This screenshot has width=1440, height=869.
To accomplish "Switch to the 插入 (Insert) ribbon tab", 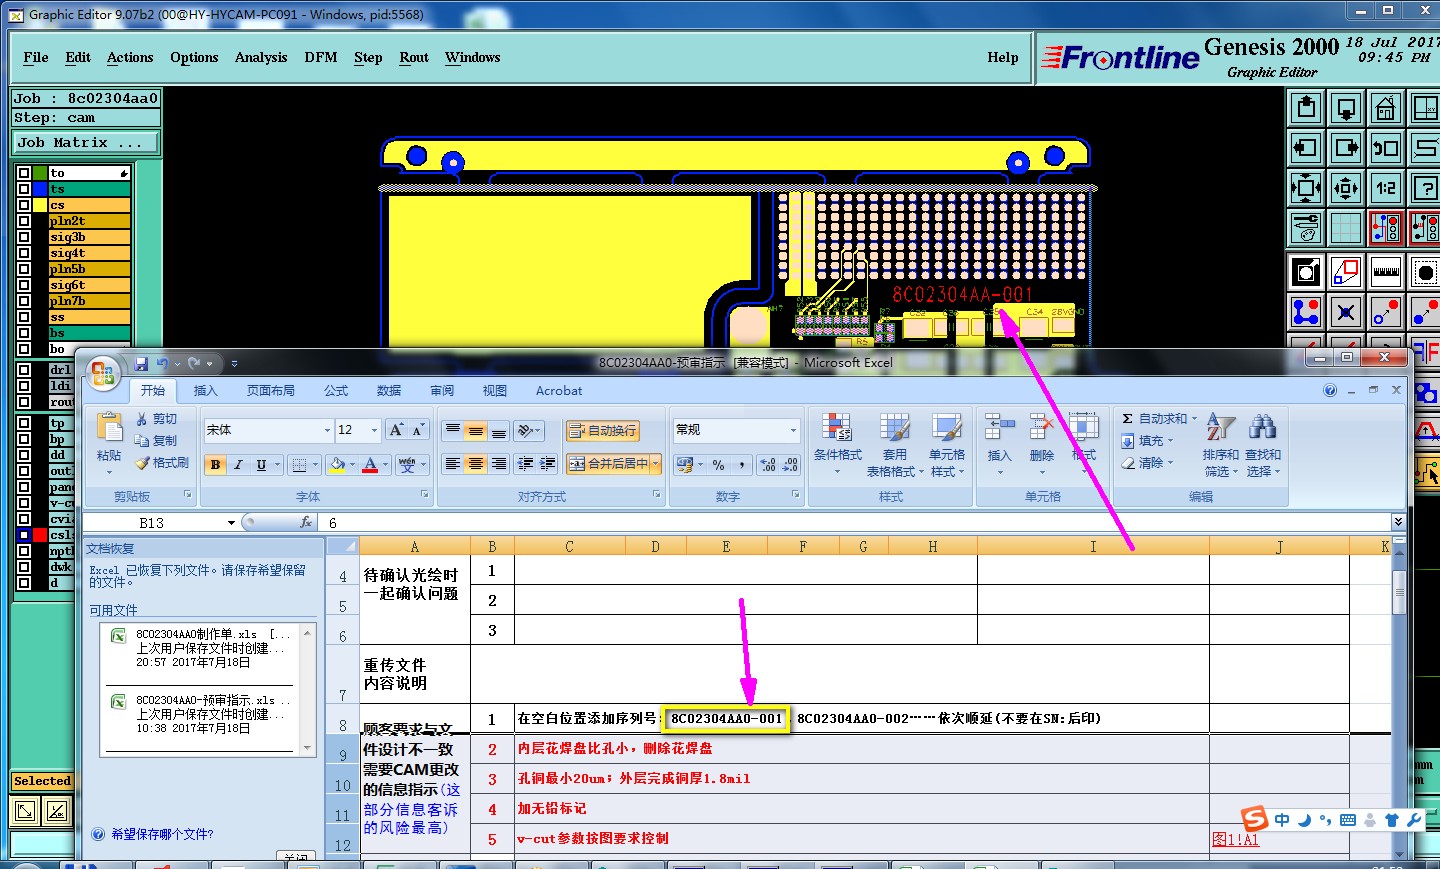I will pyautogui.click(x=205, y=390).
